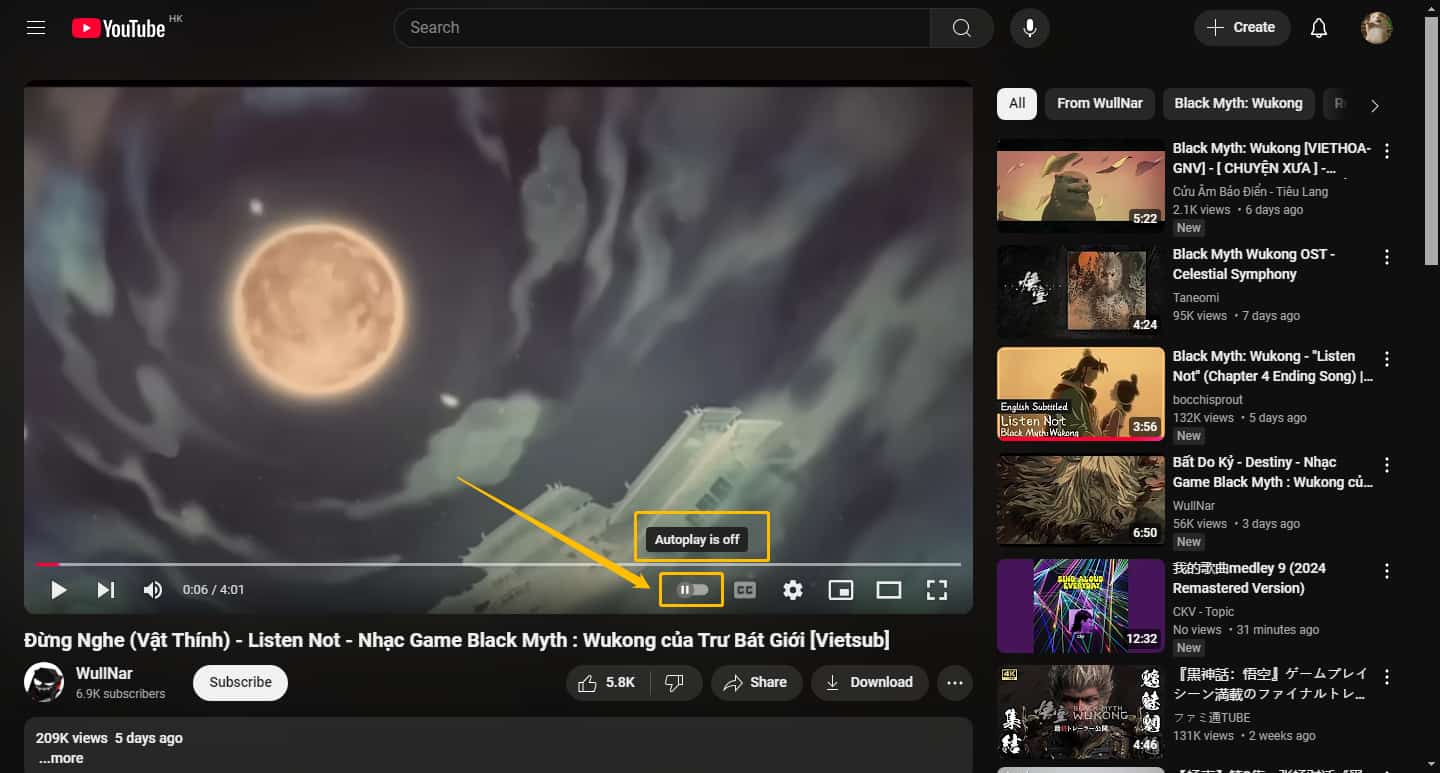
Task: Open WullNar channel name link
Action: point(104,674)
